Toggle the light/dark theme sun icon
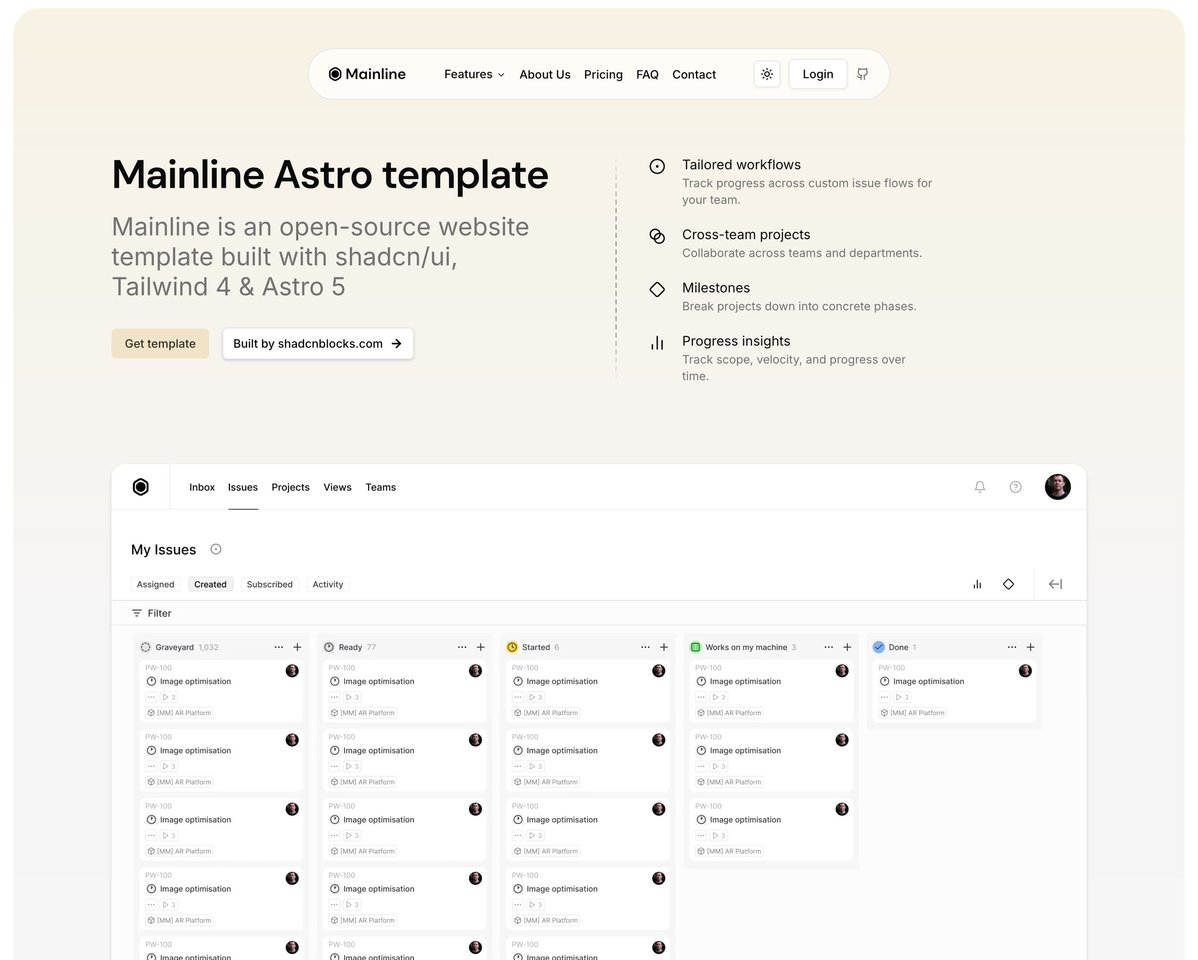The height and width of the screenshot is (960, 1198). [x=767, y=74]
